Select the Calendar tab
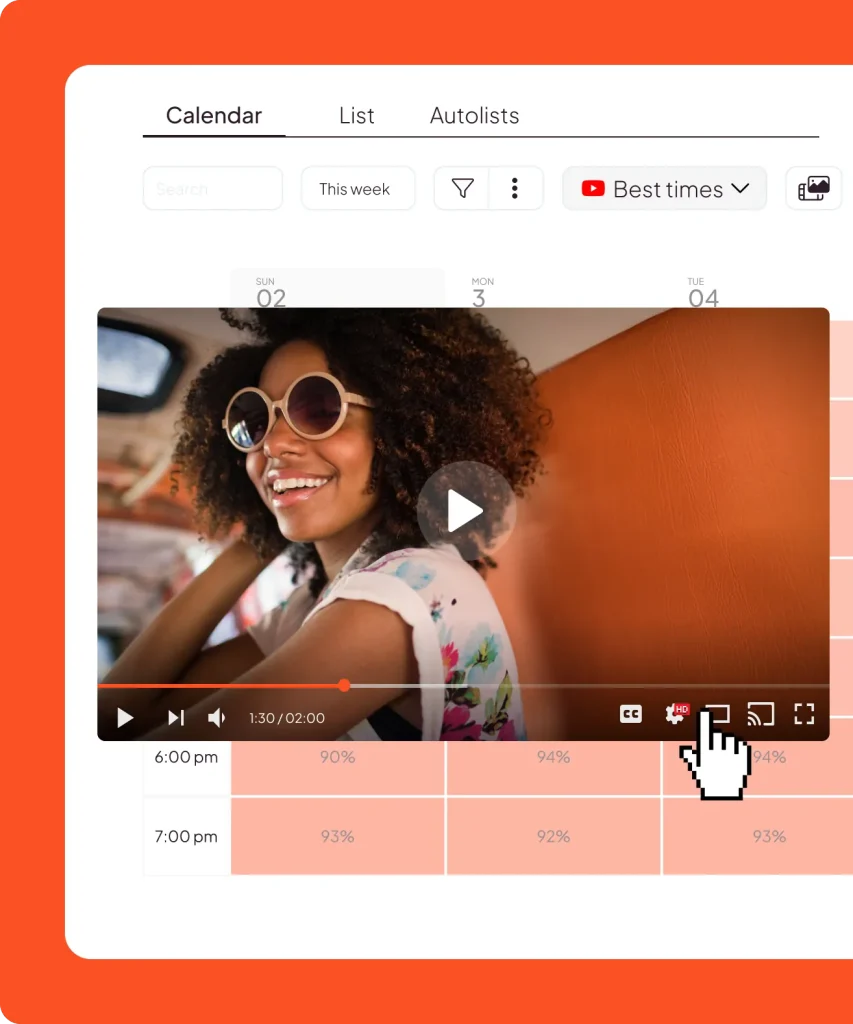The width and height of the screenshot is (853, 1024). [x=214, y=116]
